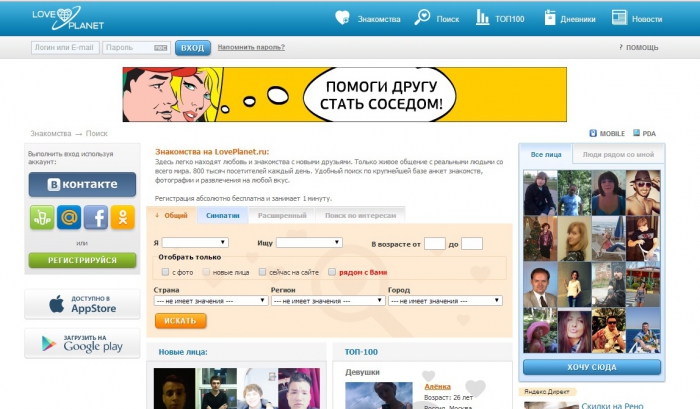Check the 'рядом с Вами' option
Viewport: 700px width, 409px height.
[x=332, y=272]
